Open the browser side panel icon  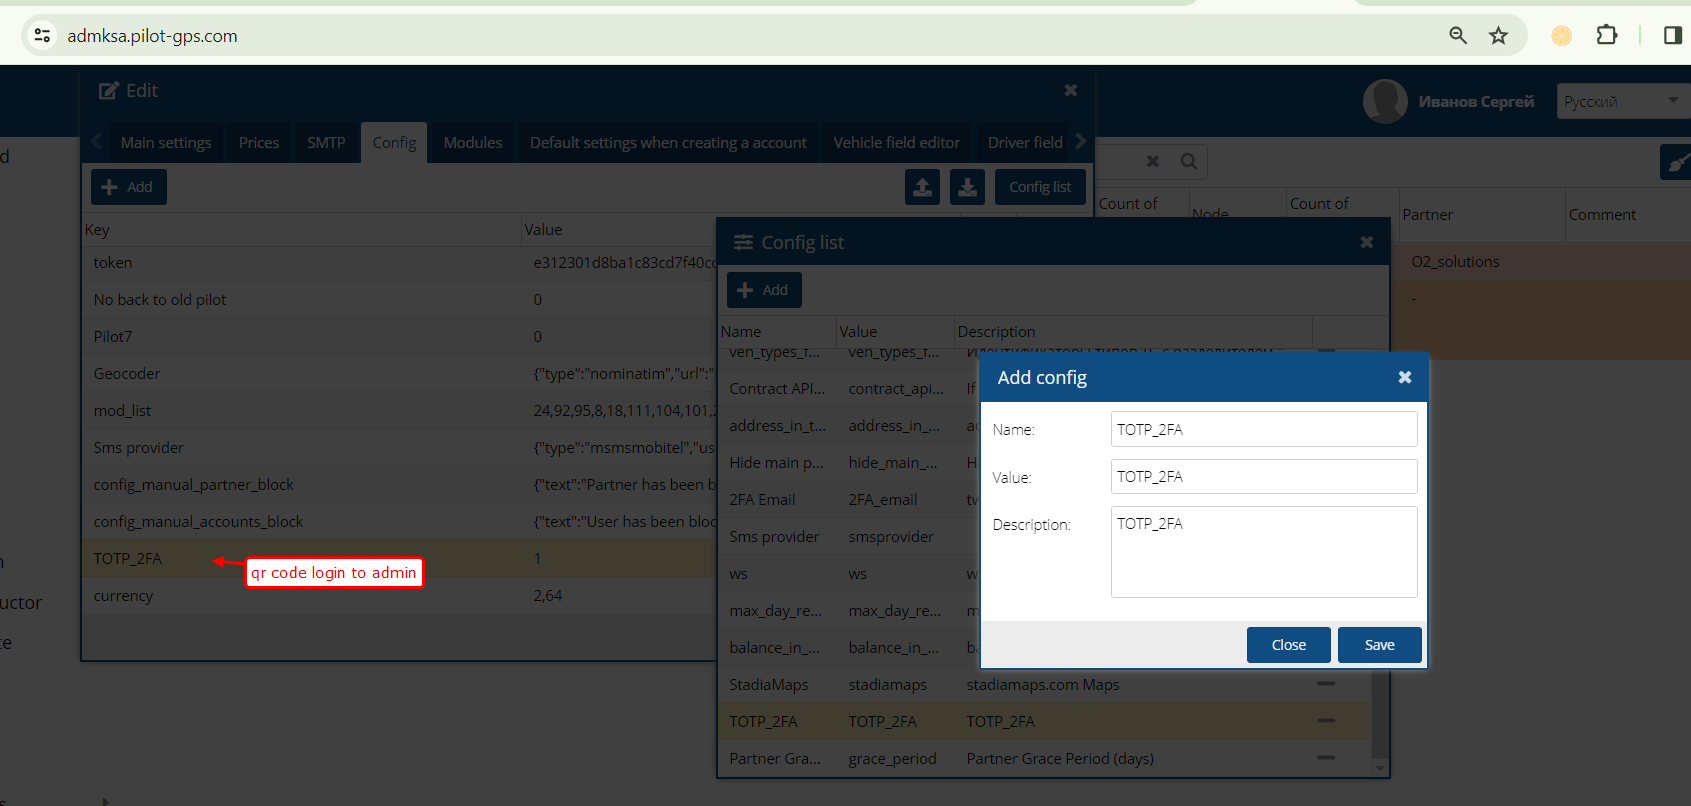[1672, 36]
